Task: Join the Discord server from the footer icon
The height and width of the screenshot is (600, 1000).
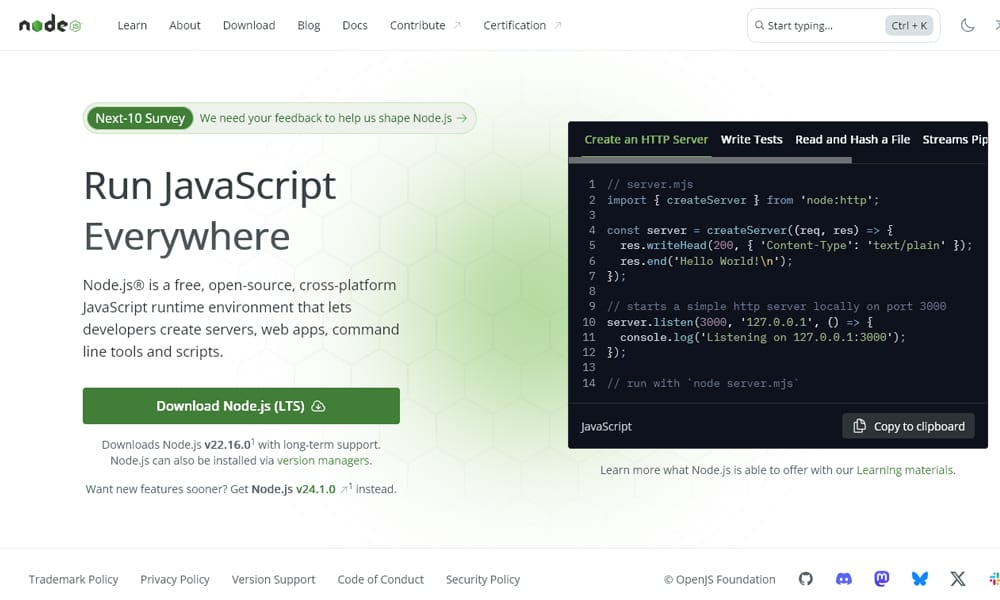Action: tap(843, 578)
